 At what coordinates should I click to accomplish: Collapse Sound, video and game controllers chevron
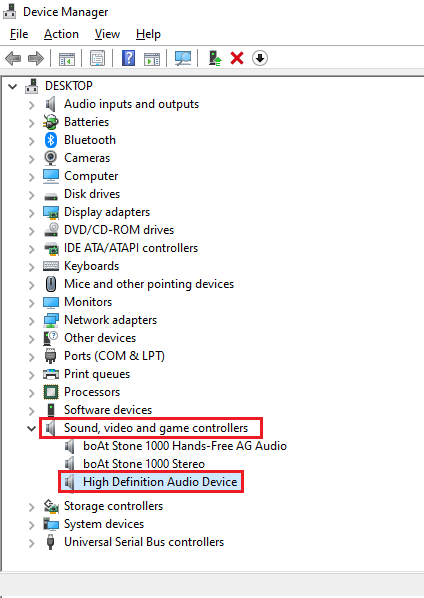click(x=32, y=428)
